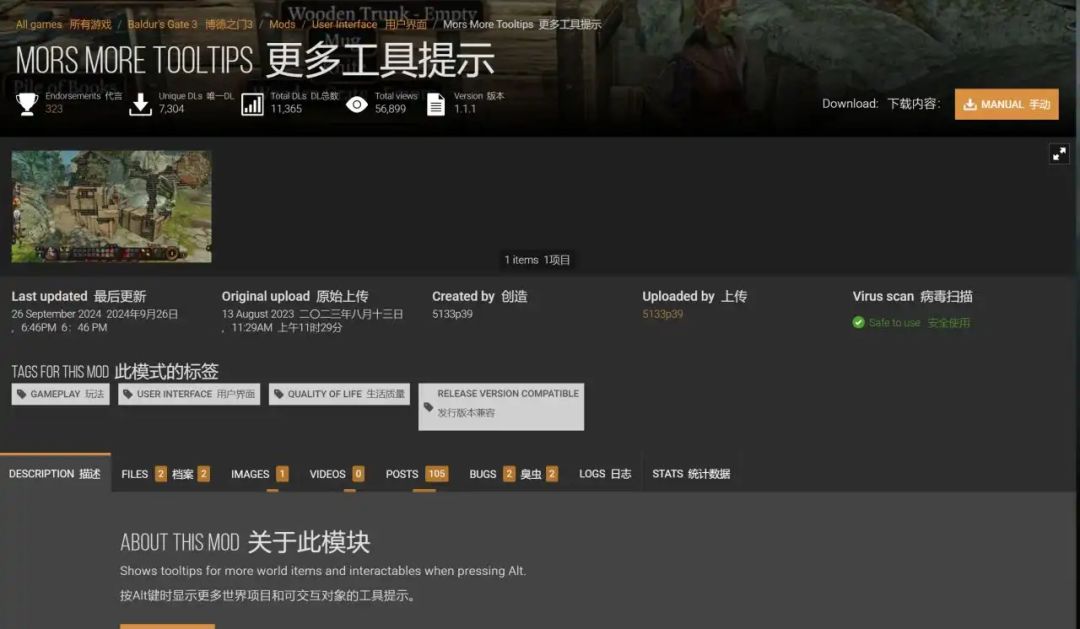Click the Unique DLs download arrow icon
1080x629 pixels.
[140, 104]
